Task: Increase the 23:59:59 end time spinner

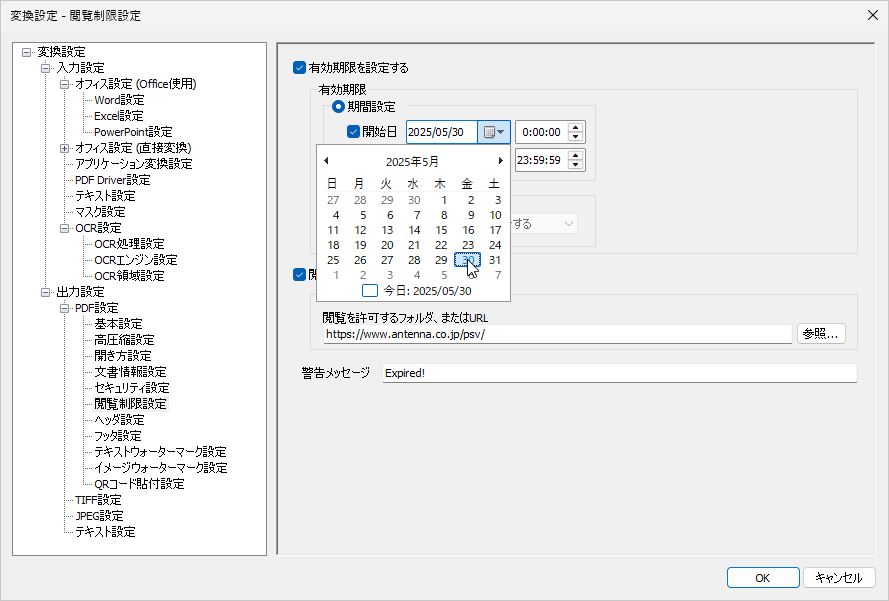Action: pos(575,154)
